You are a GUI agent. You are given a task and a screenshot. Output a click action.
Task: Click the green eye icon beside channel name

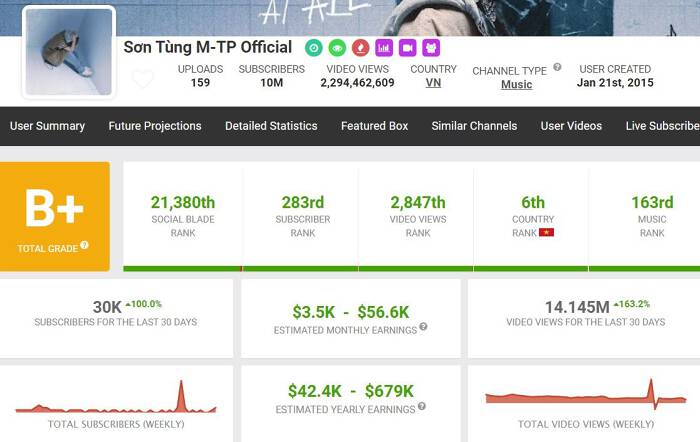(336, 47)
